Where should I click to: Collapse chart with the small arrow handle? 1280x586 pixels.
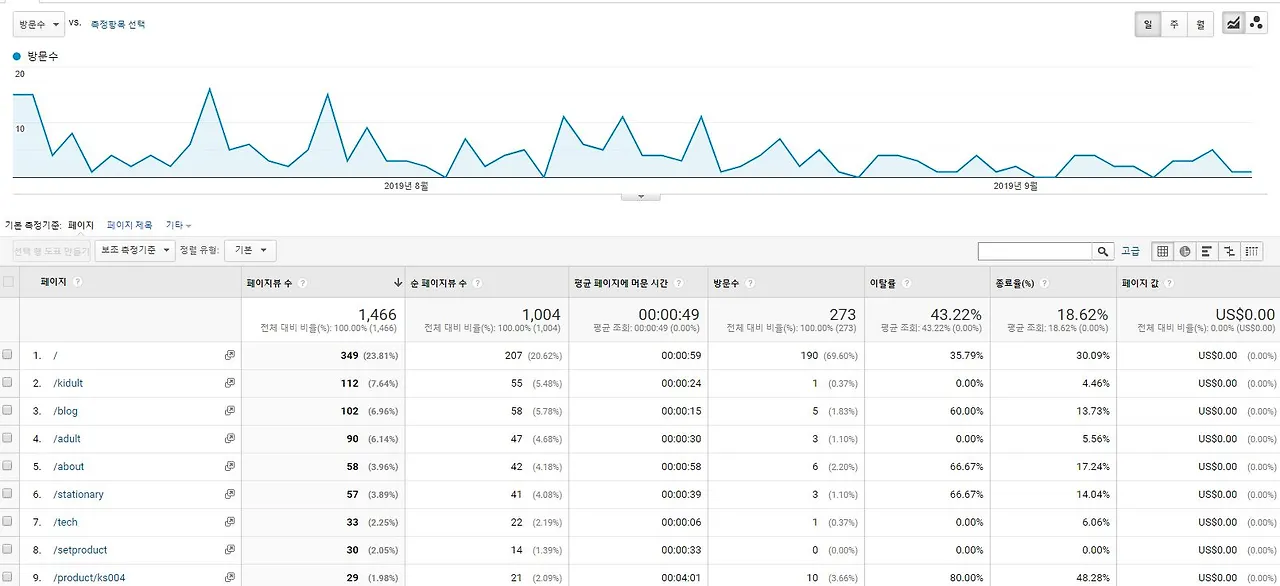click(641, 196)
